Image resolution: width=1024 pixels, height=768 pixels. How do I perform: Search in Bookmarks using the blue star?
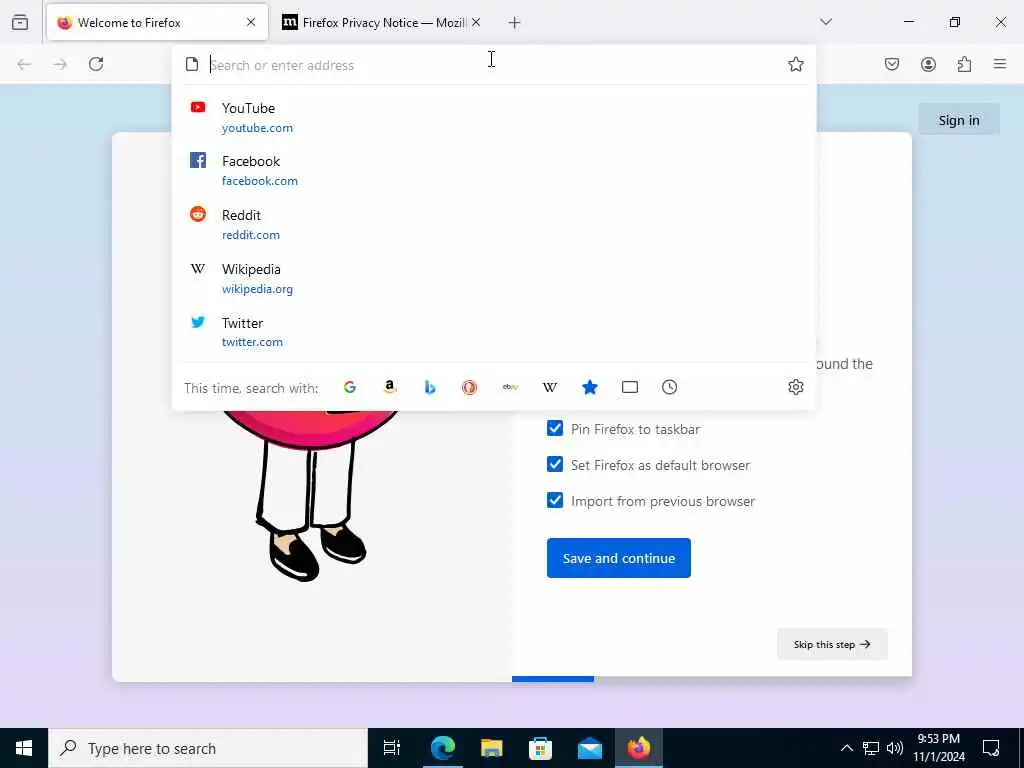(x=590, y=387)
